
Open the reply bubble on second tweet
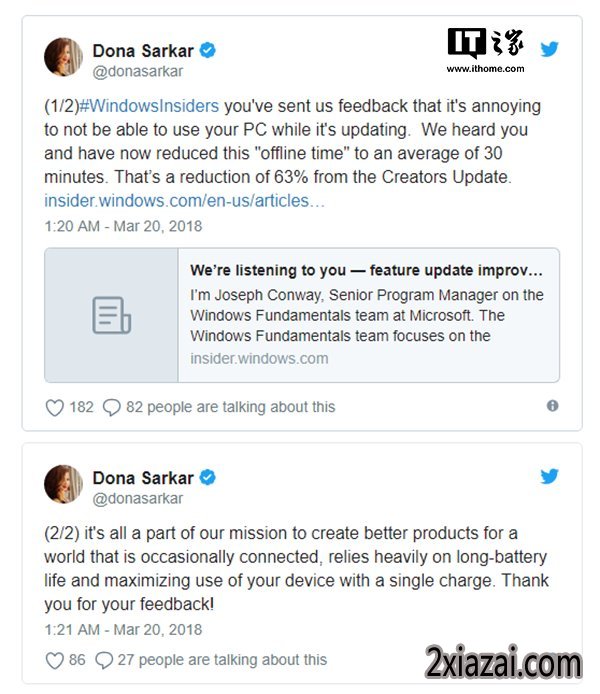[x=104, y=660]
